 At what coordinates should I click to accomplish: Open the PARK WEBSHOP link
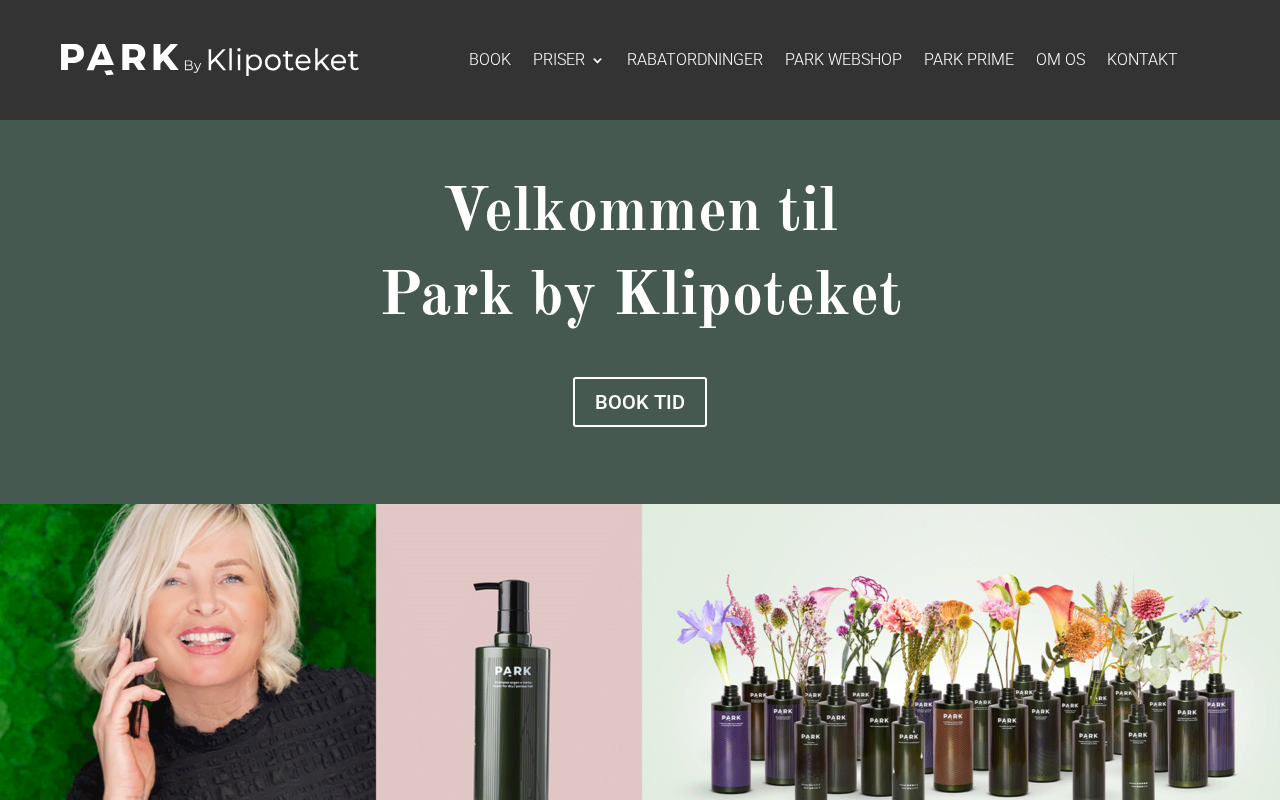click(843, 60)
